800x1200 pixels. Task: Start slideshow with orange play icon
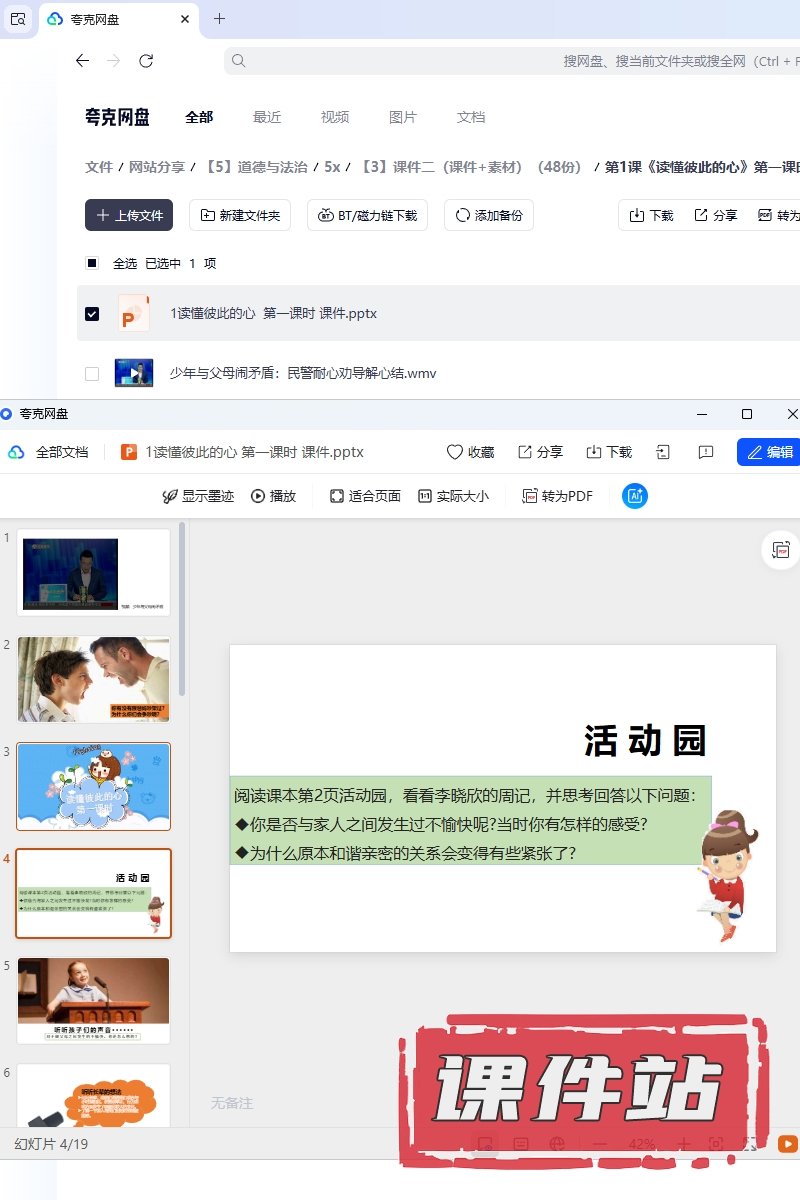[x=788, y=1144]
